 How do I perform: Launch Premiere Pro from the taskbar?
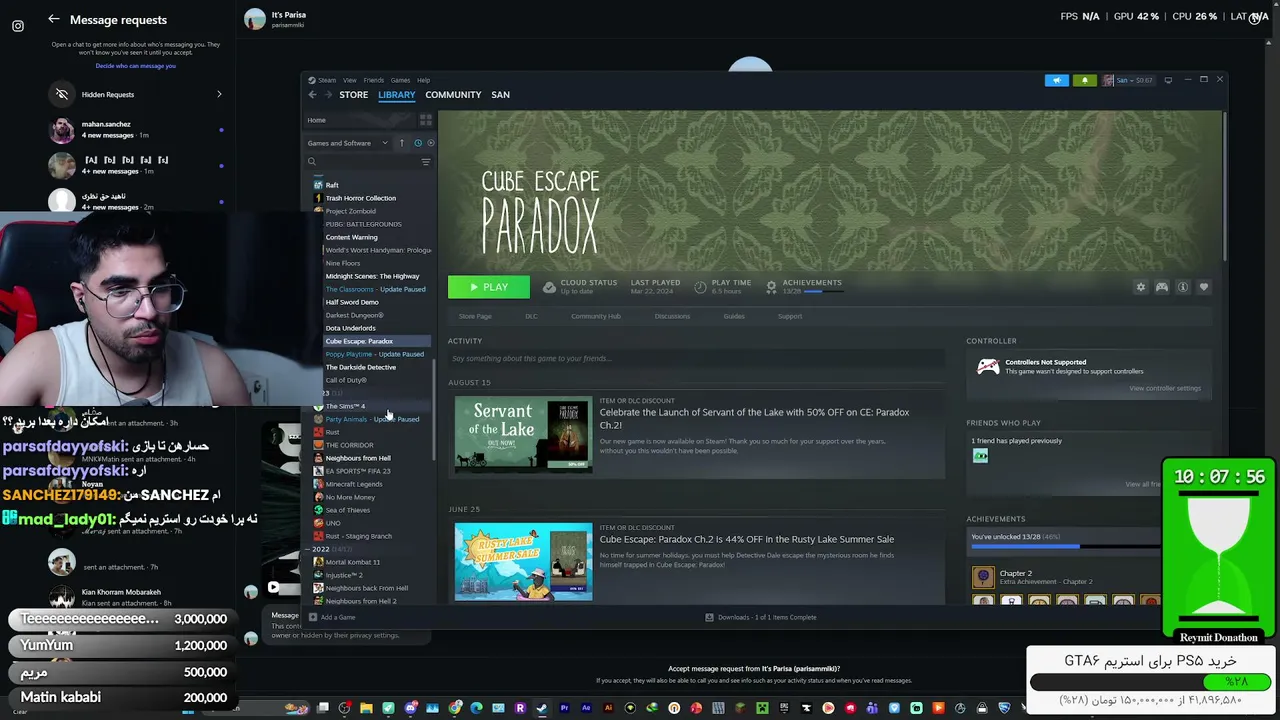click(564, 708)
